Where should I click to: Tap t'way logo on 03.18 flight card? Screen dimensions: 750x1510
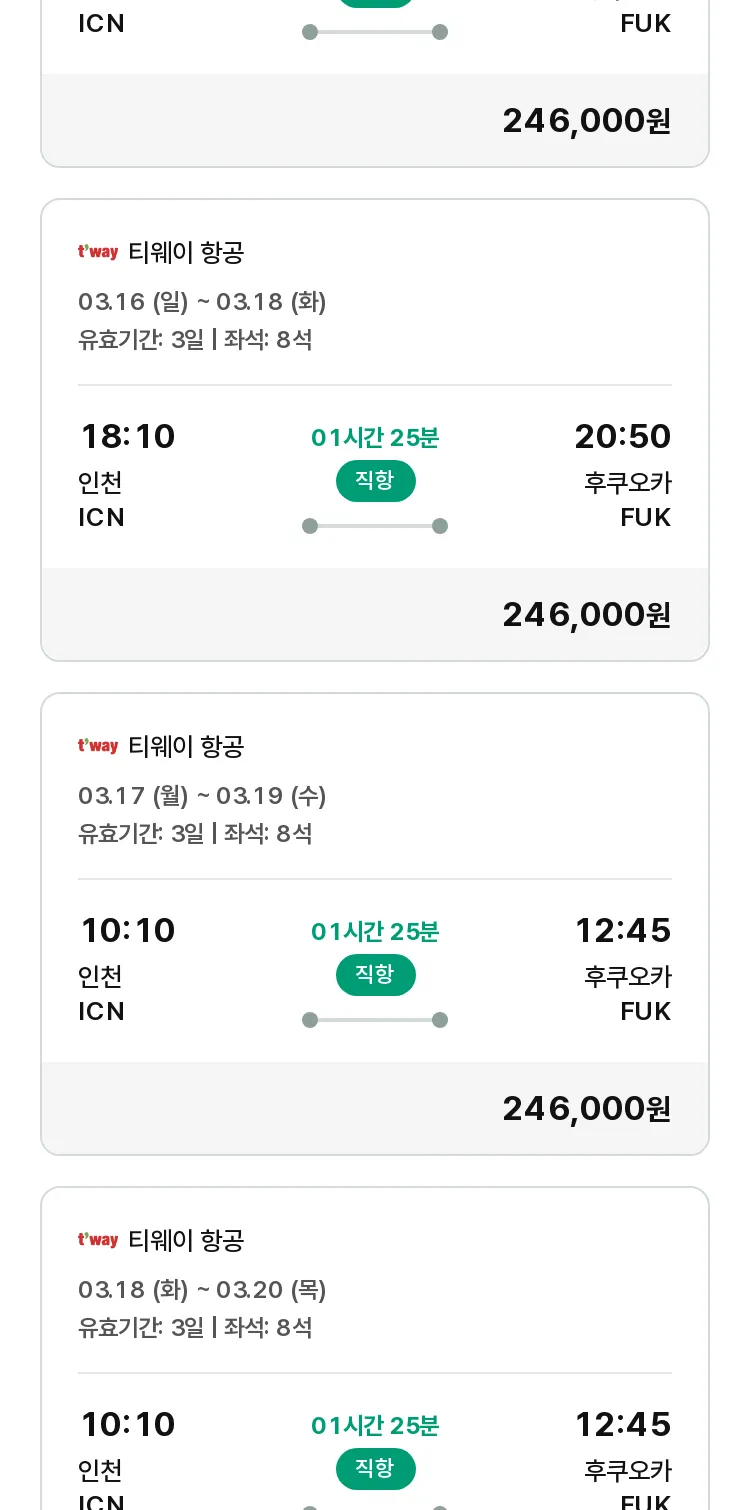point(98,1240)
